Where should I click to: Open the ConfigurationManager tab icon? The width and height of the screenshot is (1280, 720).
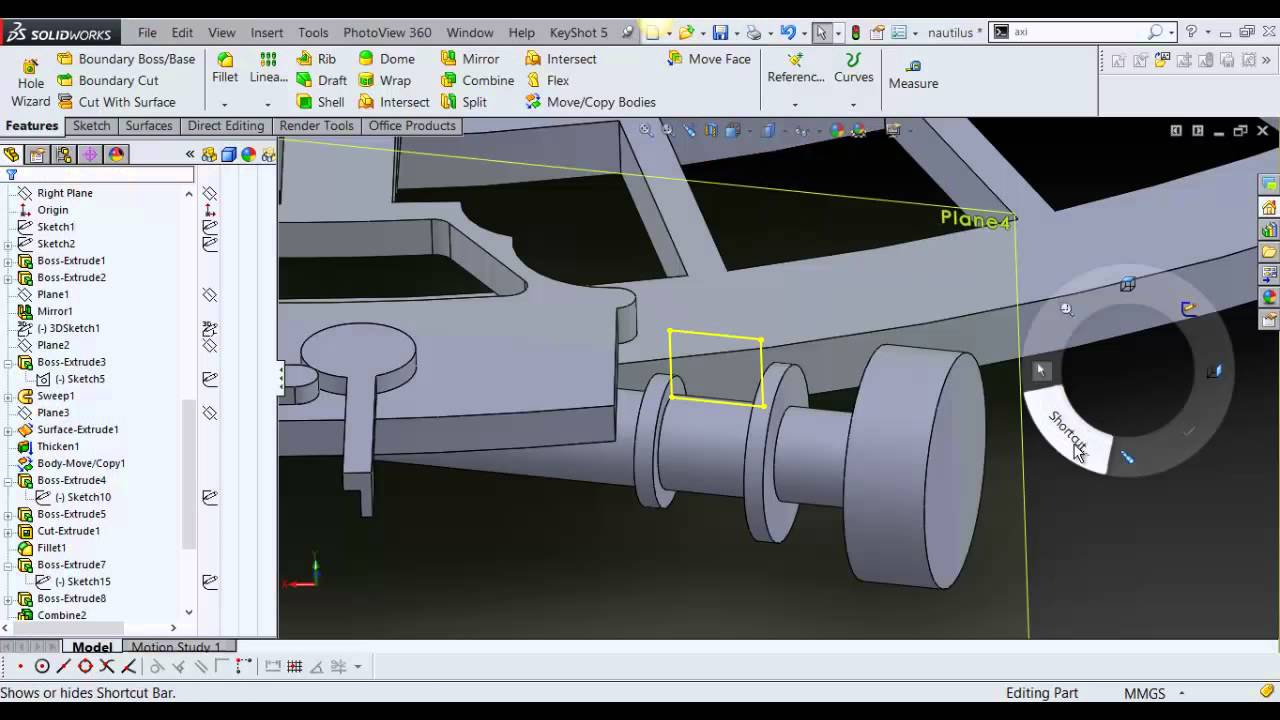[64, 155]
